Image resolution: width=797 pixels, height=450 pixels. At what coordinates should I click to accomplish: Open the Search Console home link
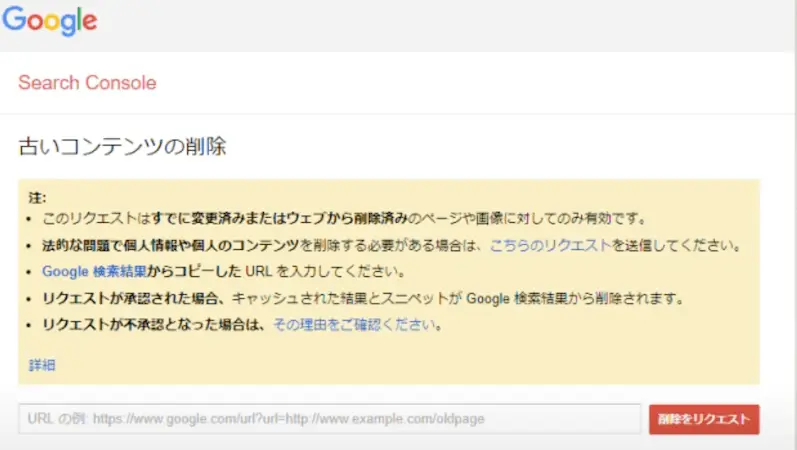(x=87, y=83)
